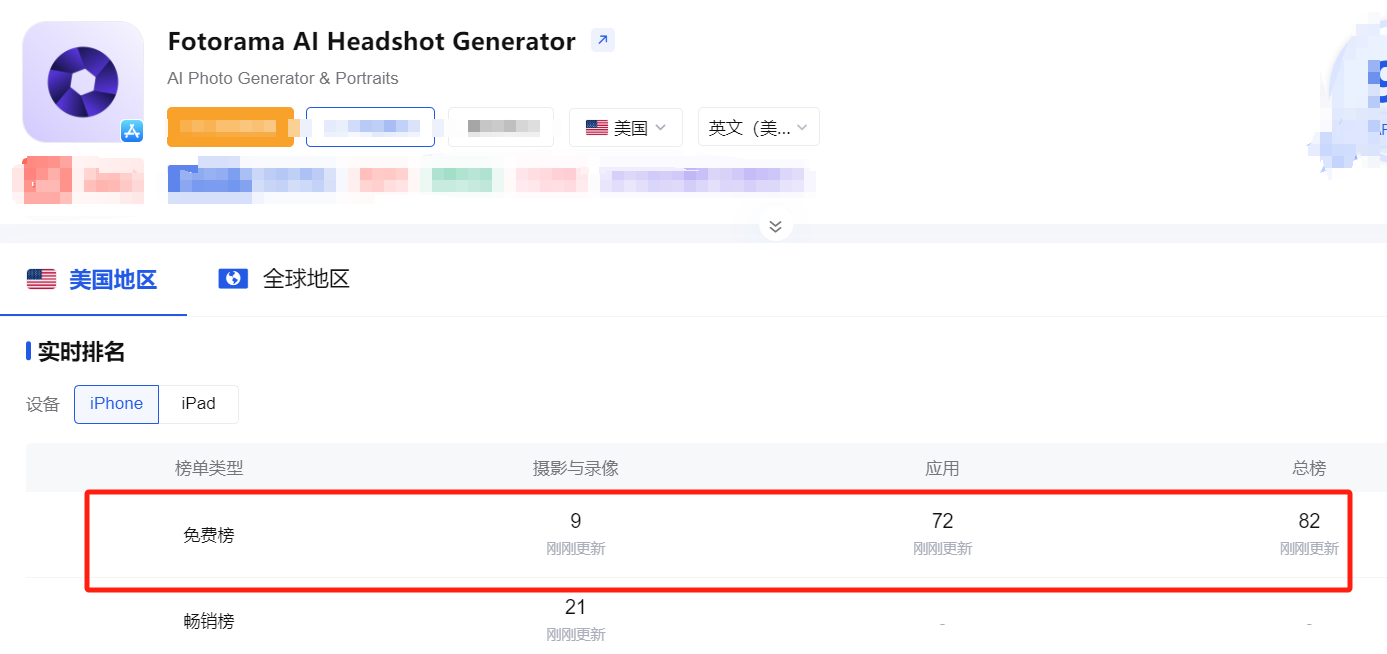The image size is (1387, 654).
Task: Click the blue outlined button beside orange button
Action: [370, 127]
